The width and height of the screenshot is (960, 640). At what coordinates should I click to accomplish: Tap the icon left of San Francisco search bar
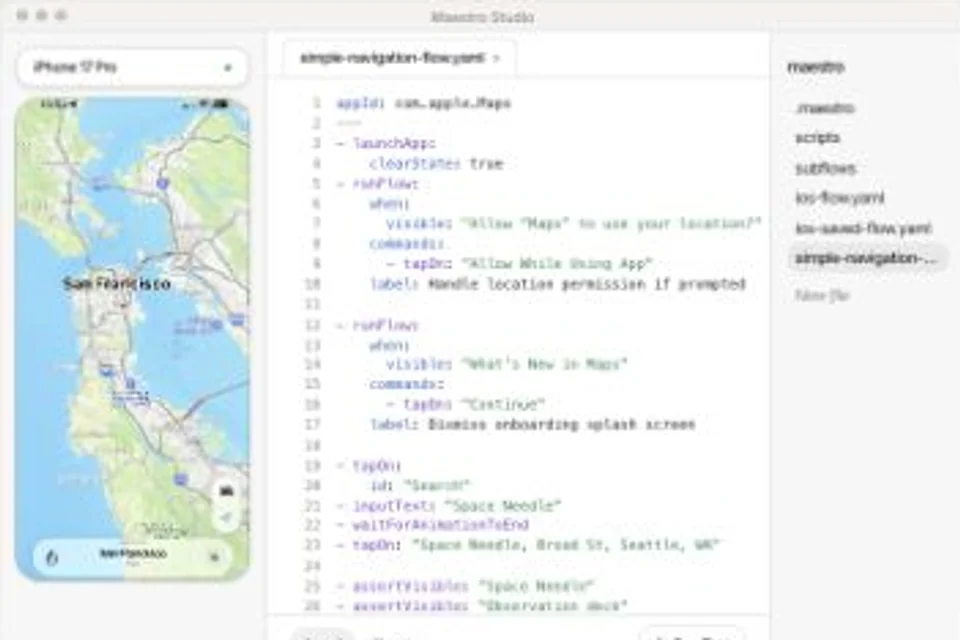52,557
